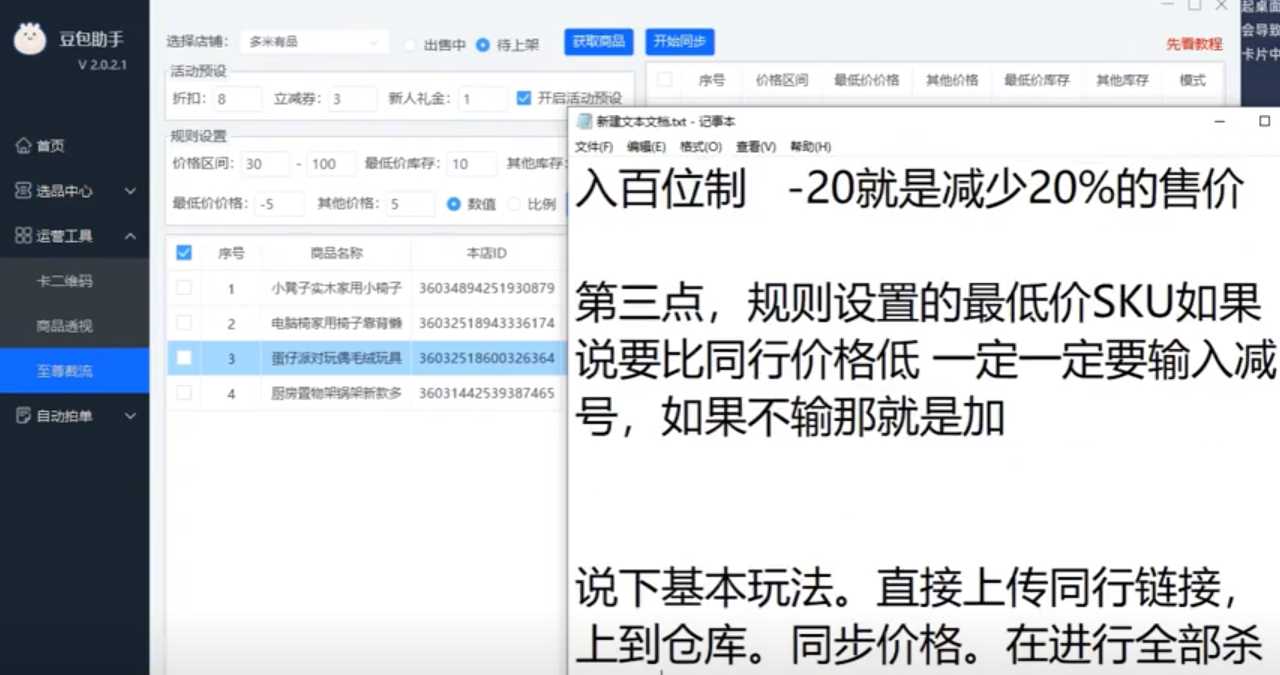Click the 开始同步 button
The height and width of the screenshot is (675, 1280).
coord(679,42)
